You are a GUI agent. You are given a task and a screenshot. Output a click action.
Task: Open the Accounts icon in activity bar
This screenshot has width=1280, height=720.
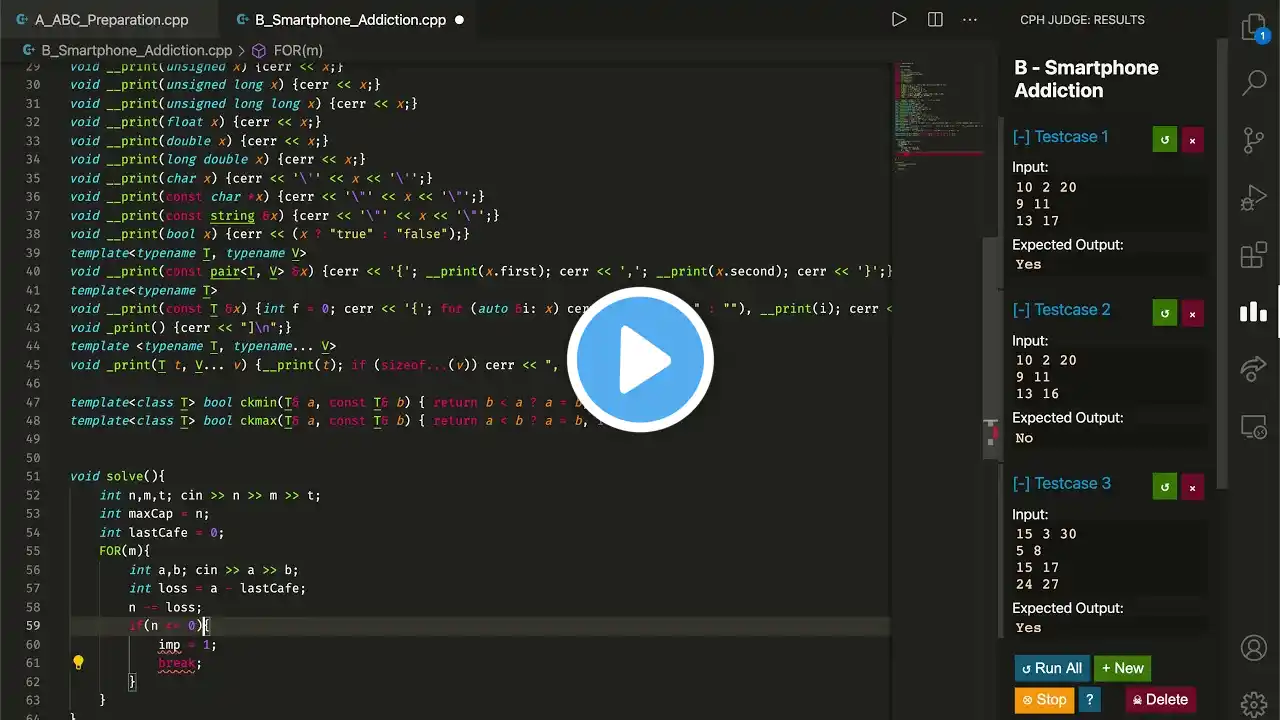pyautogui.click(x=1253, y=648)
